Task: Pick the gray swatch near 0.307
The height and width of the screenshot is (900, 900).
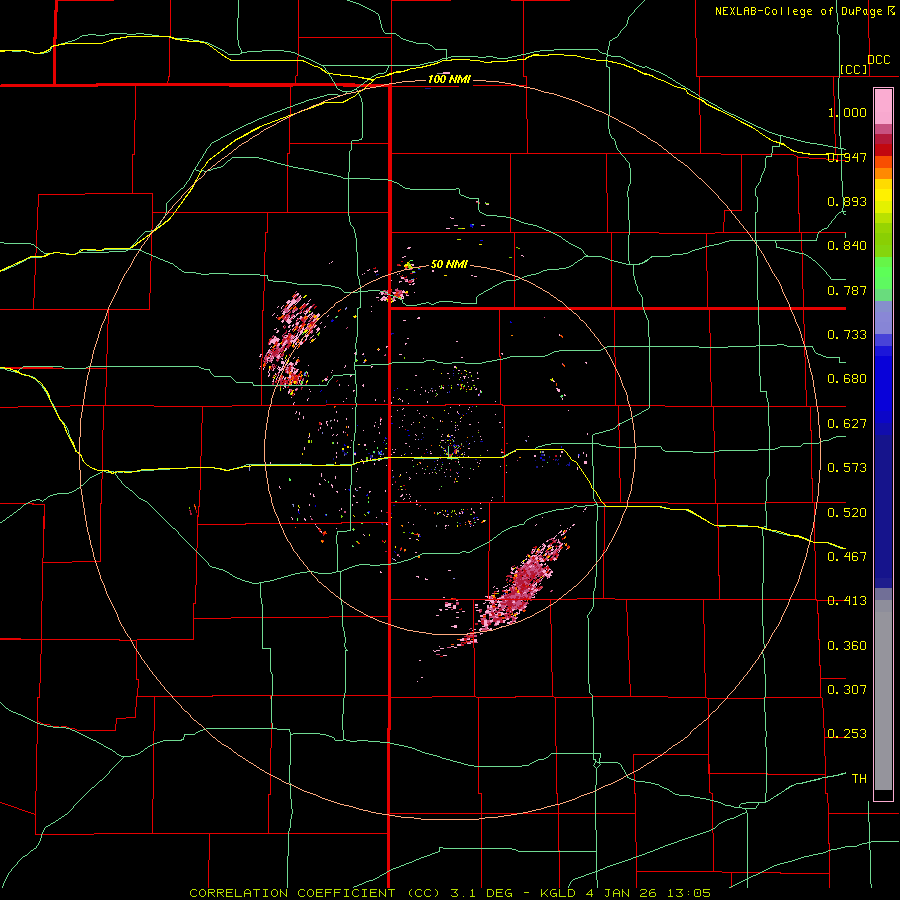Action: pyautogui.click(x=883, y=695)
